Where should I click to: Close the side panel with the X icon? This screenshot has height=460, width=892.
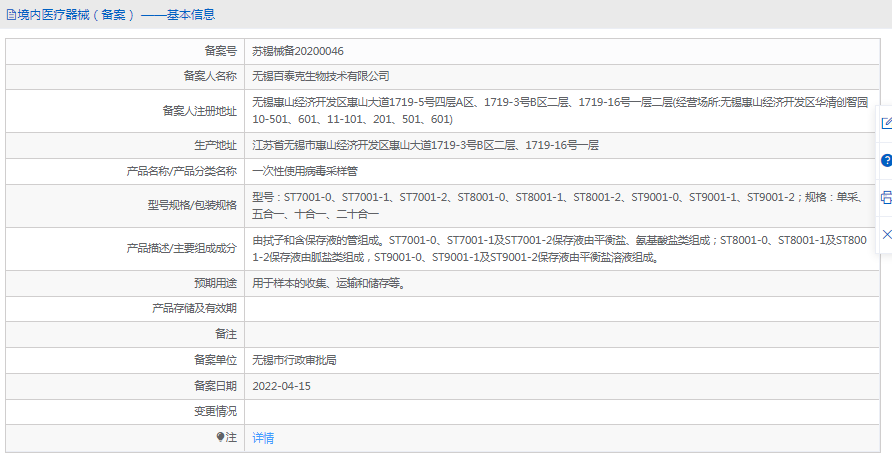coord(886,234)
